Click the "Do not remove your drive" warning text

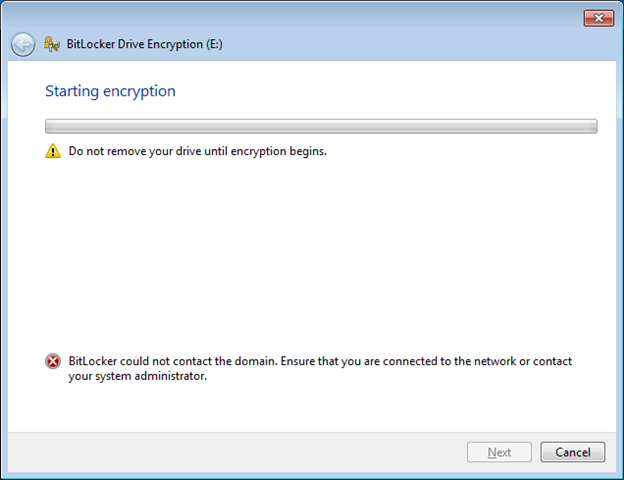[197, 152]
